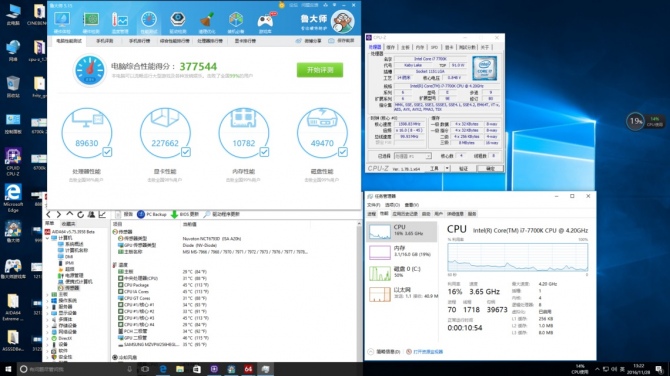Go back in AIDA64 toolbar
The height and width of the screenshot is (376, 670).
click(x=49, y=214)
